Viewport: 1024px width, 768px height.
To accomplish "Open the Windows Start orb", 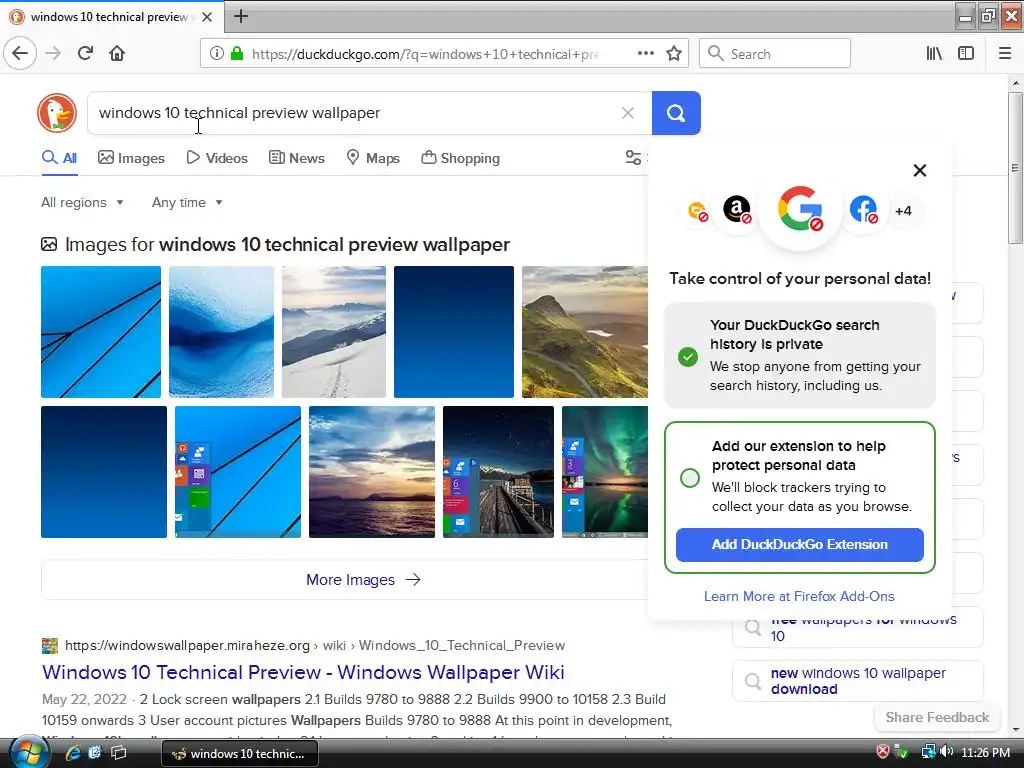I will point(29,752).
